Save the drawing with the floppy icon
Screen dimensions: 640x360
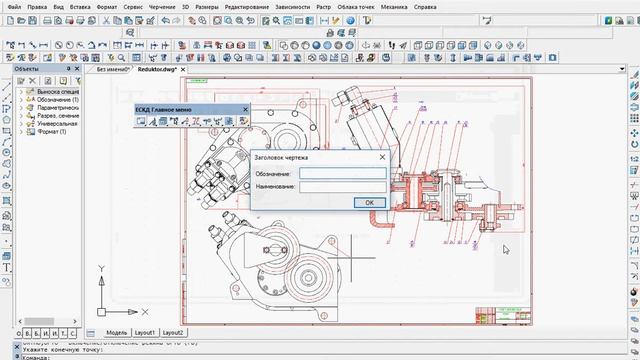[x=32, y=20]
